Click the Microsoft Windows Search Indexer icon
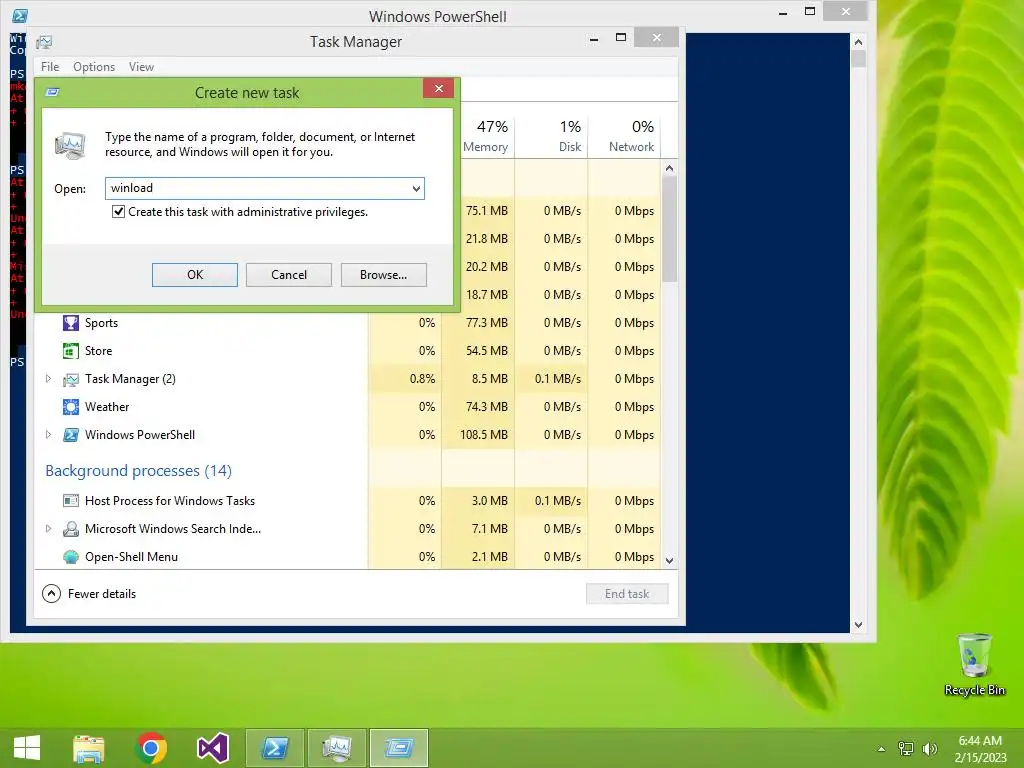 (71, 529)
